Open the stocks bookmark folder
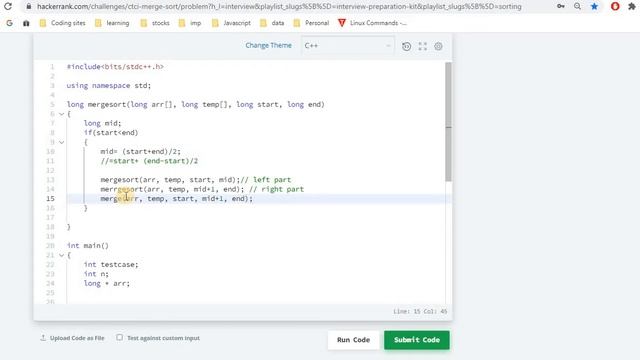 pyautogui.click(x=155, y=23)
